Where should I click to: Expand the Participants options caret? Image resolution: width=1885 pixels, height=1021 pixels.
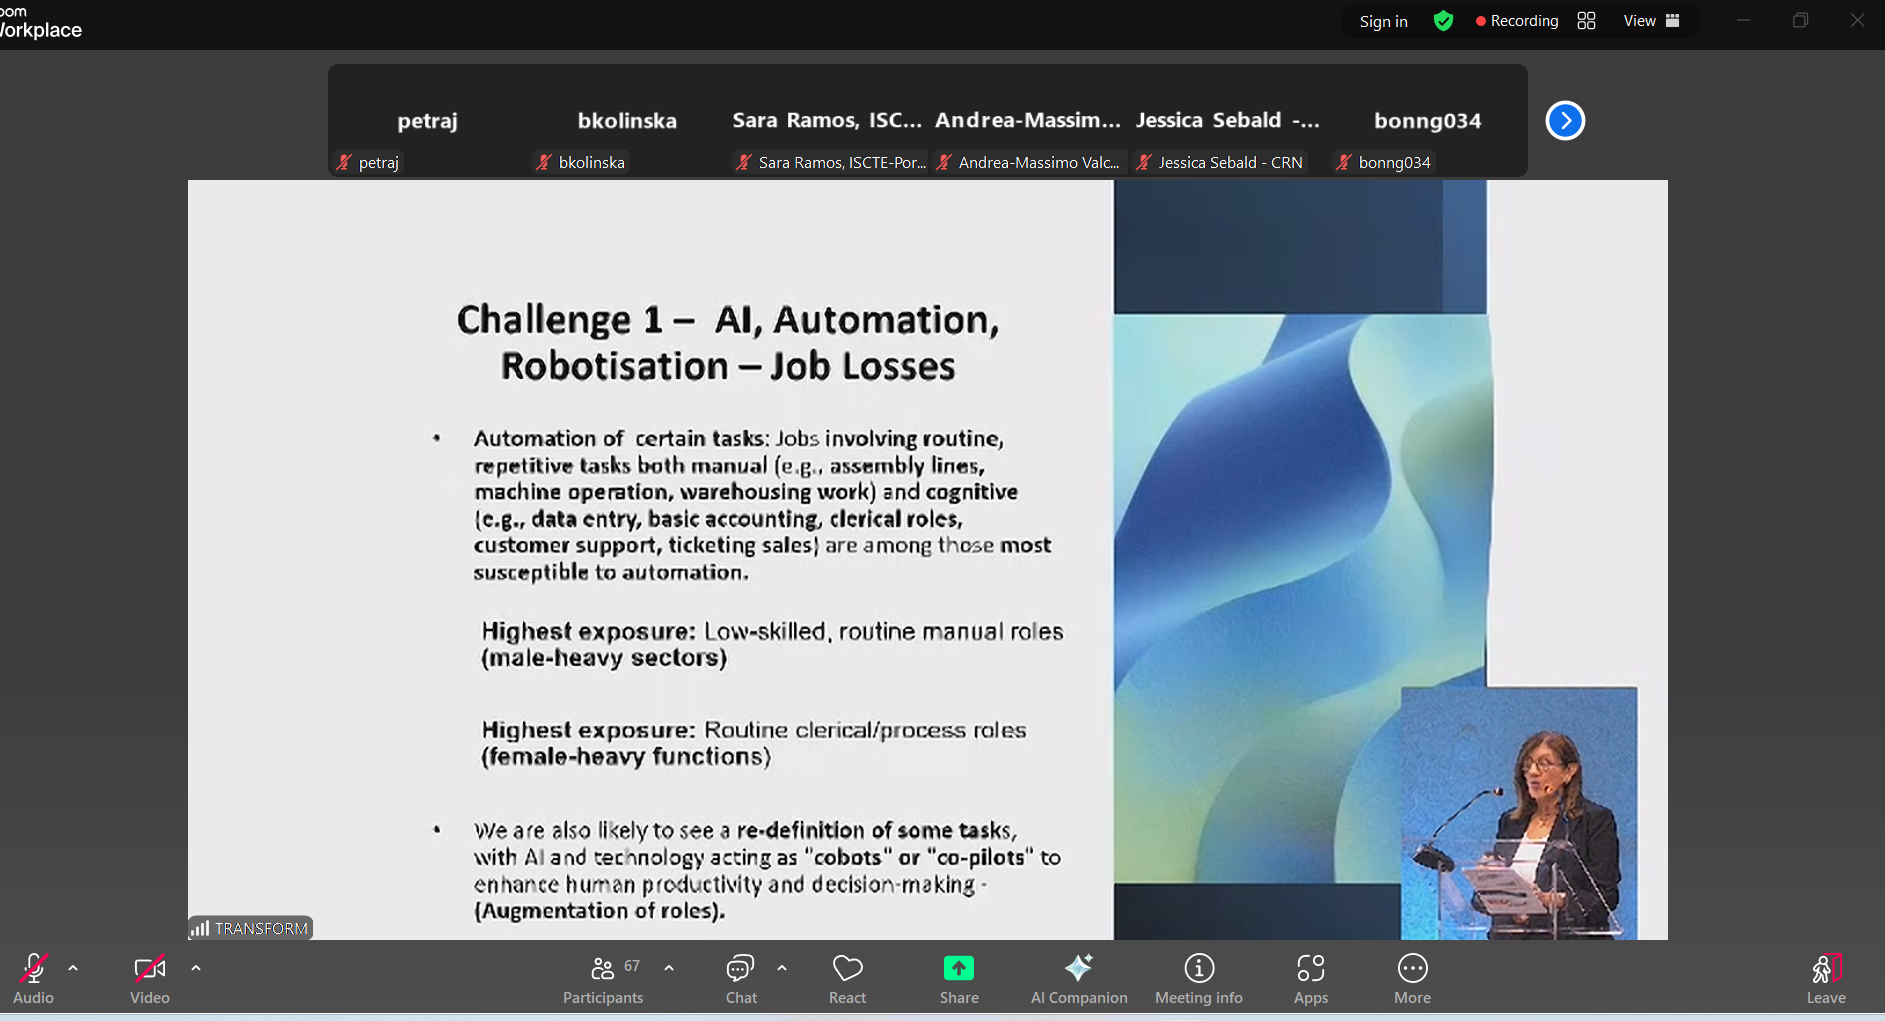pyautogui.click(x=669, y=968)
